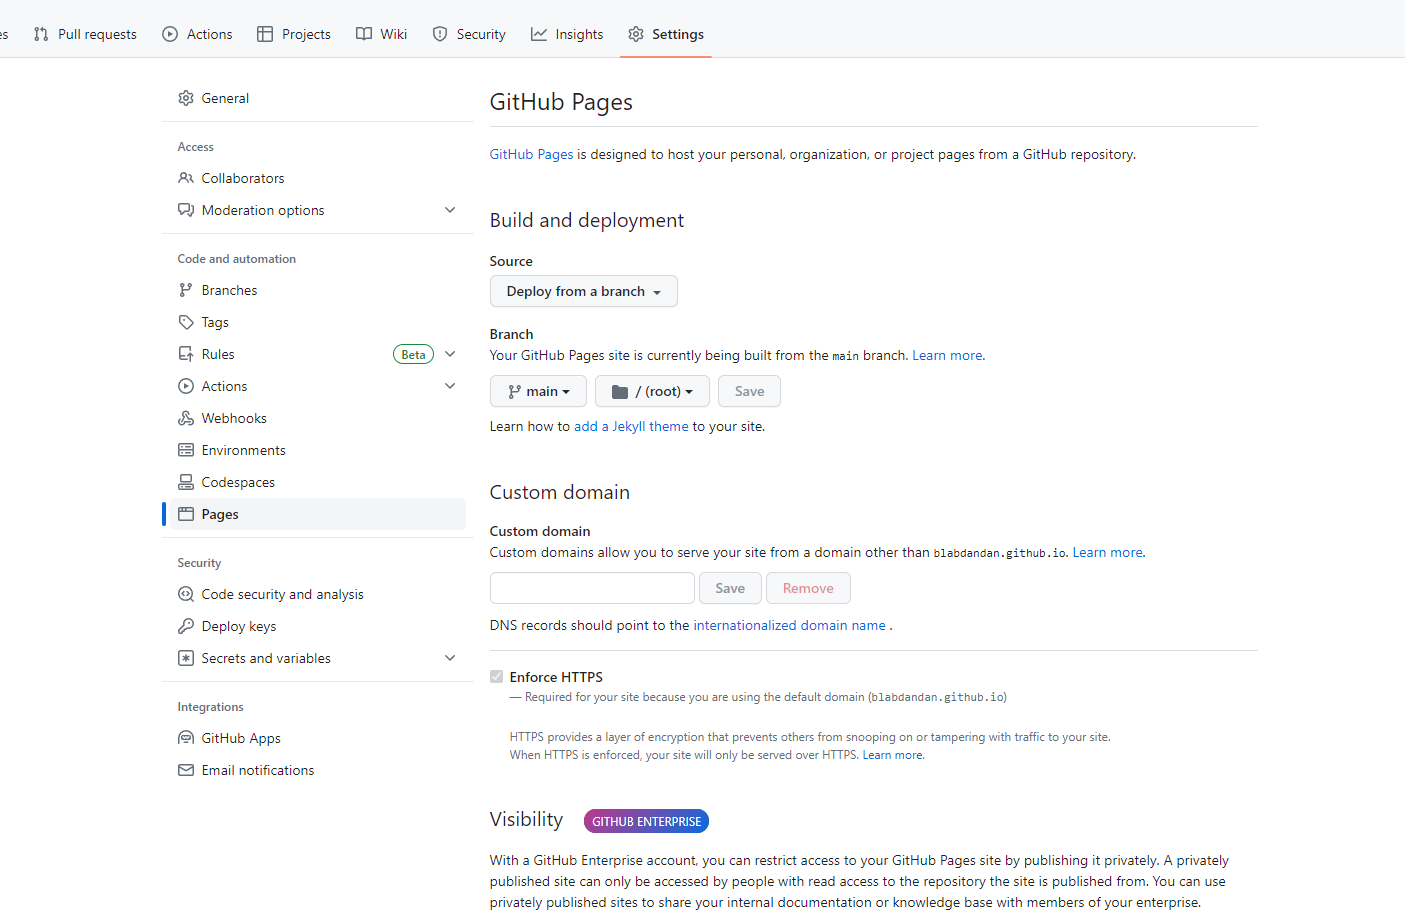This screenshot has height=914, width=1405.
Task: Go to the Projects tab
Action: click(294, 34)
